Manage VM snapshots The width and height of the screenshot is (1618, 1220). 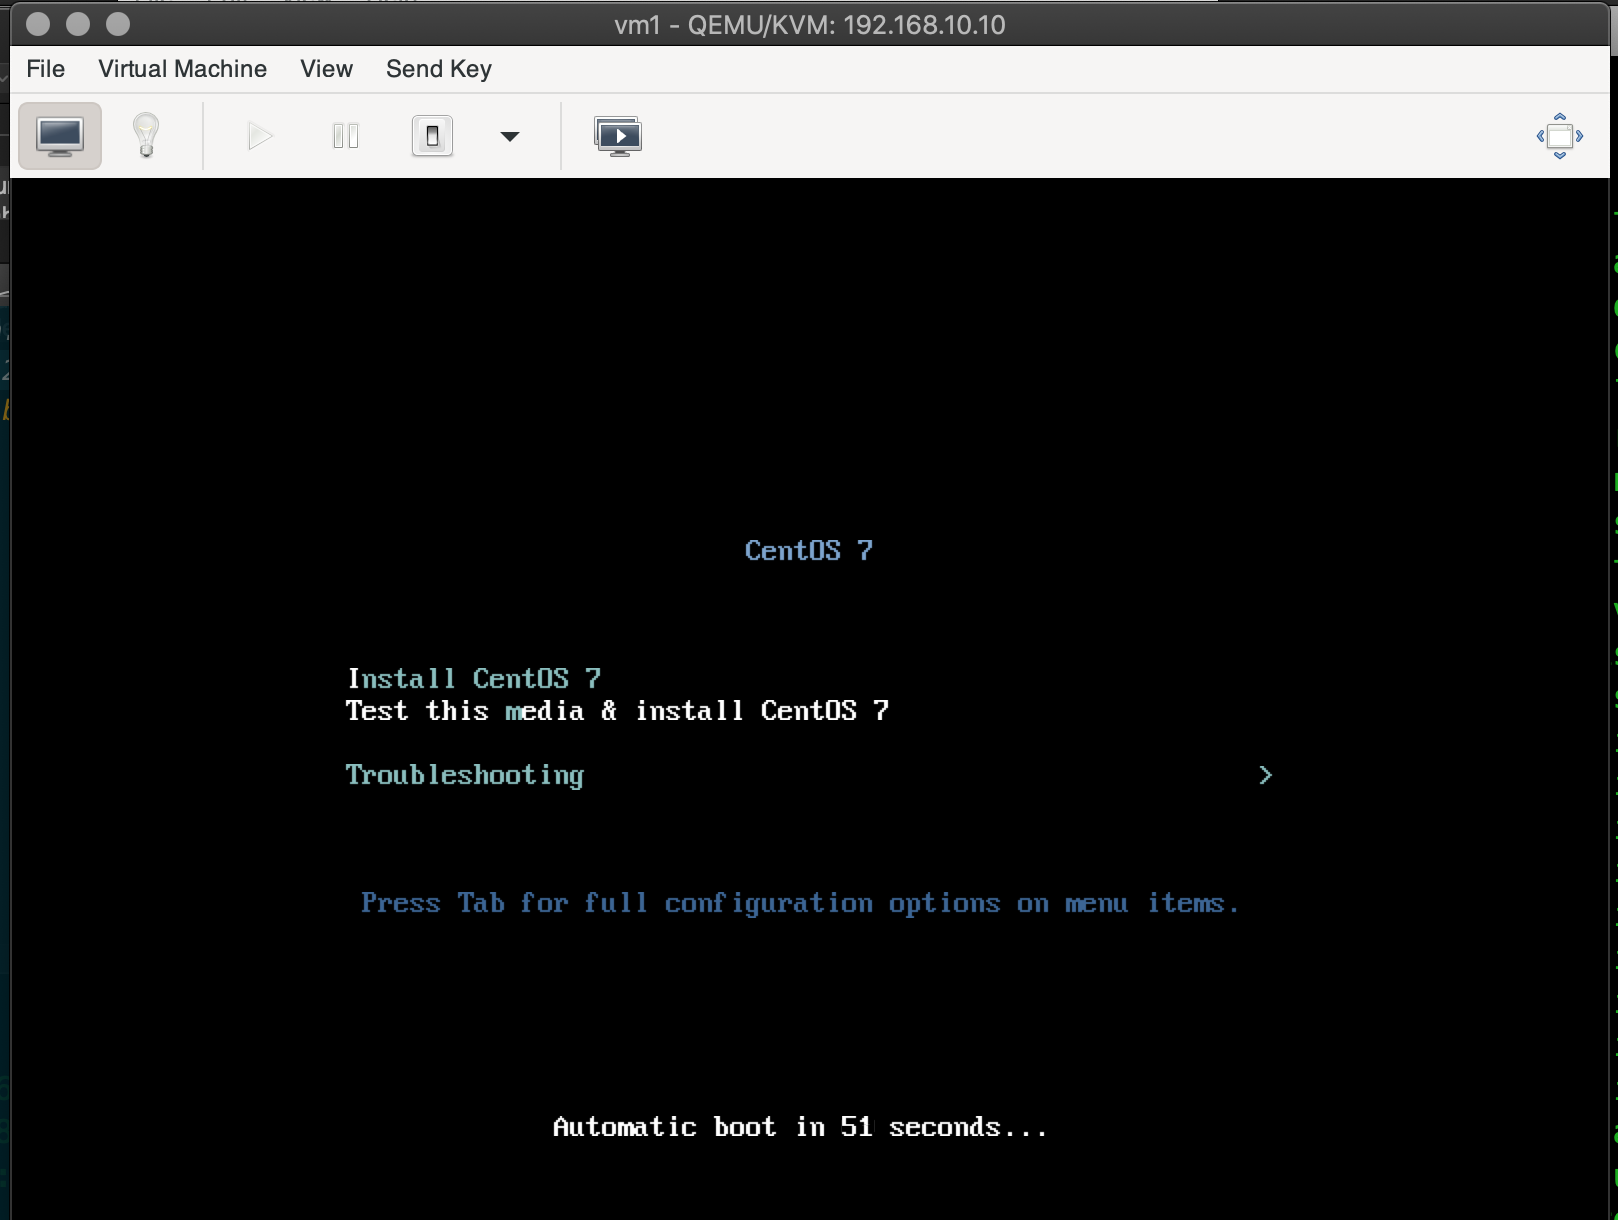click(618, 136)
